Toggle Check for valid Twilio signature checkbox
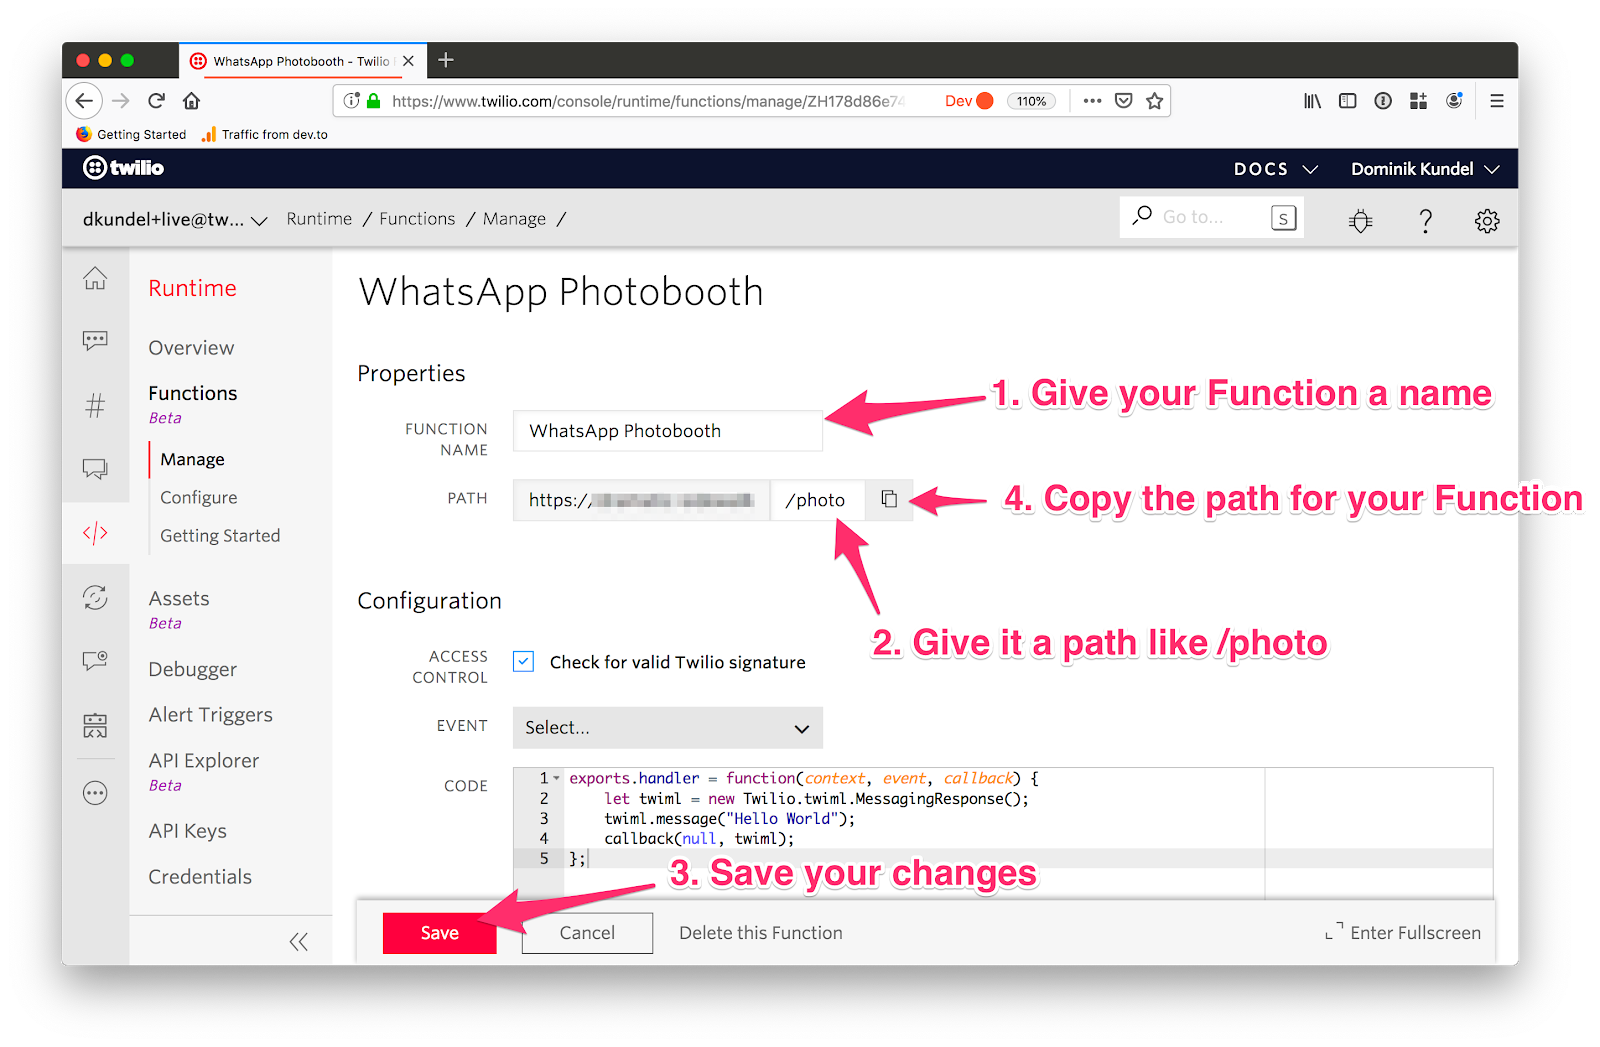This screenshot has width=1600, height=1047. click(523, 661)
